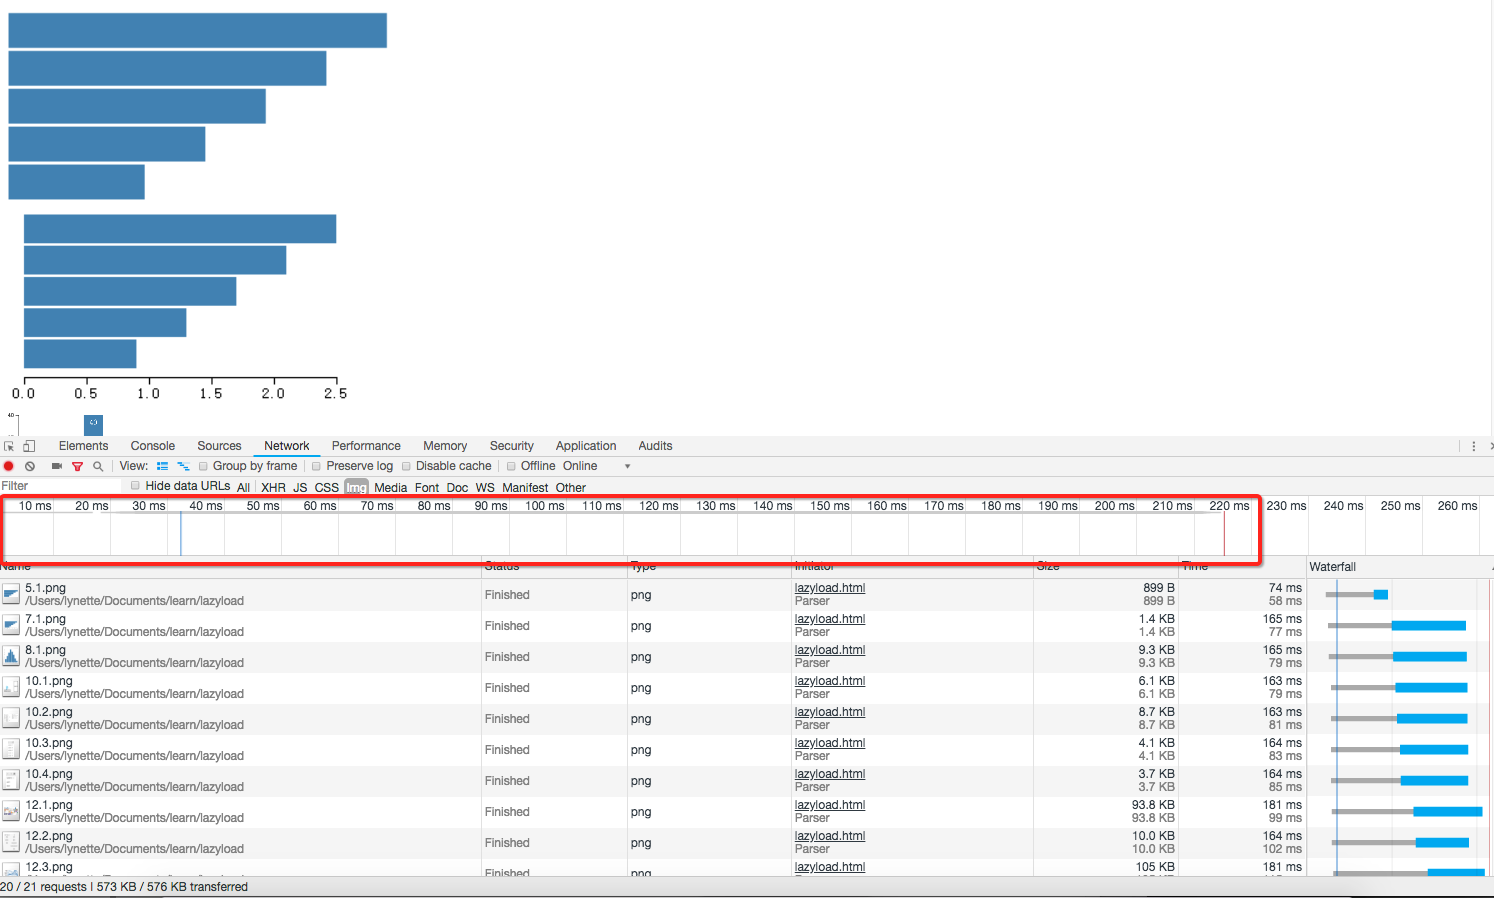Open the Sources tab
This screenshot has height=898, width=1494.
point(219,446)
